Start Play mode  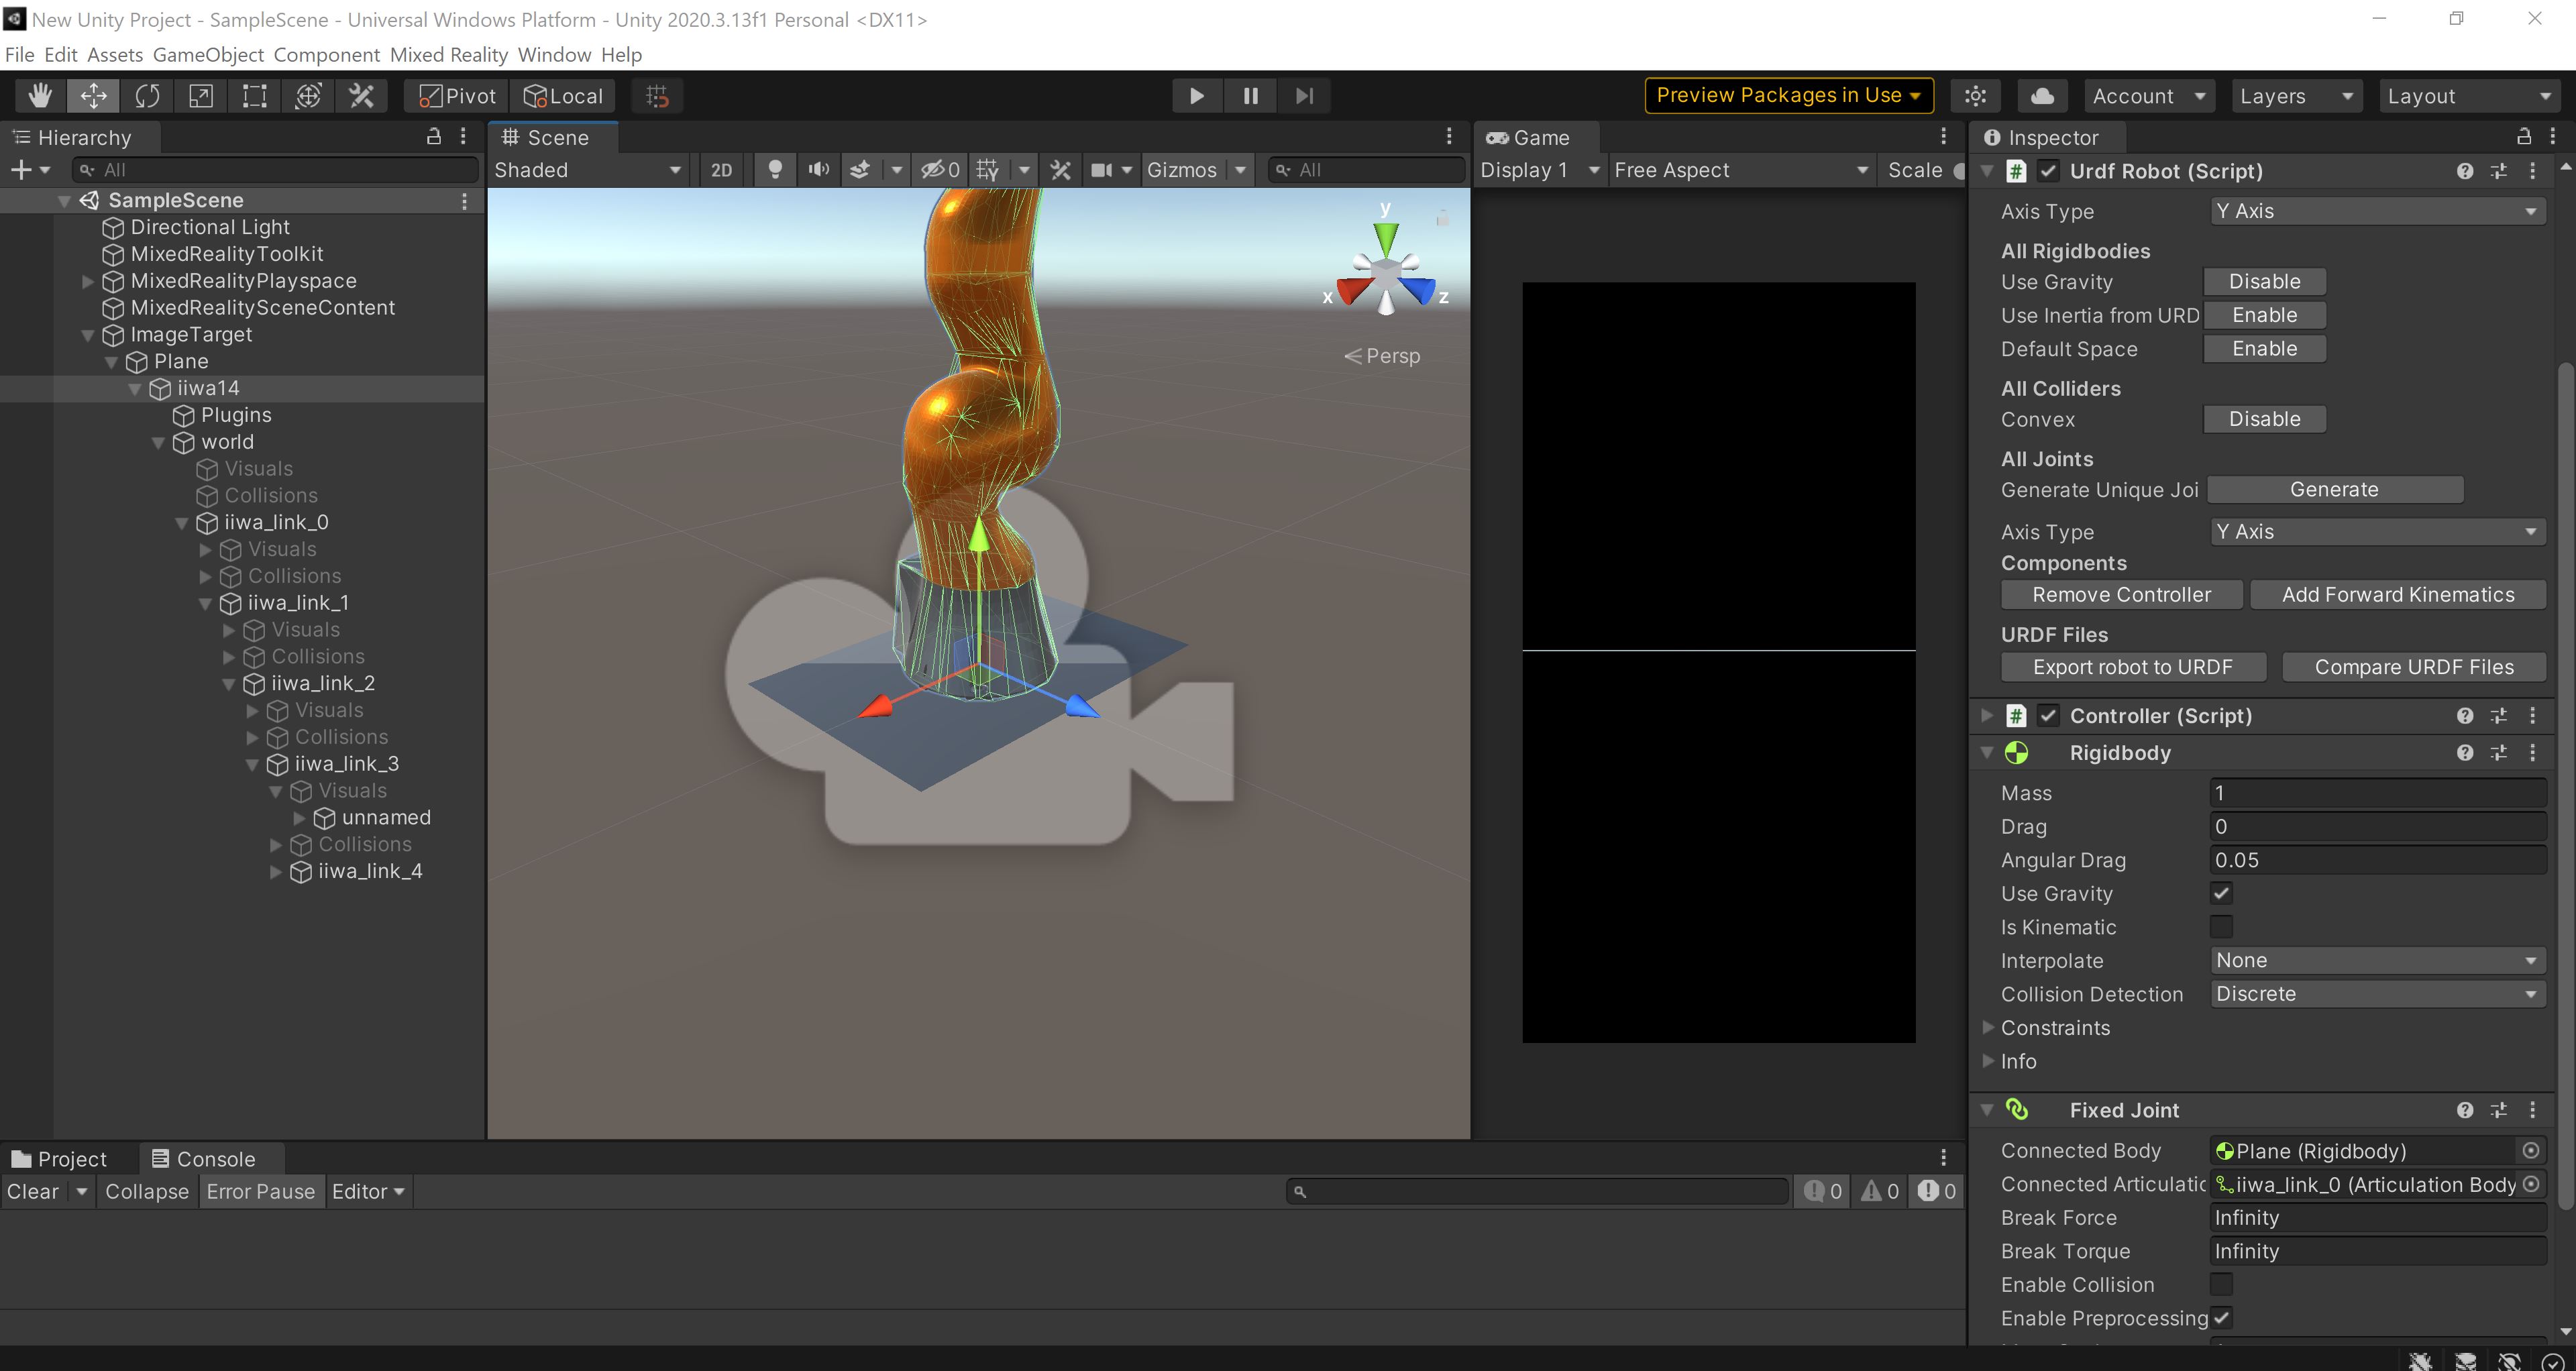(x=1196, y=96)
